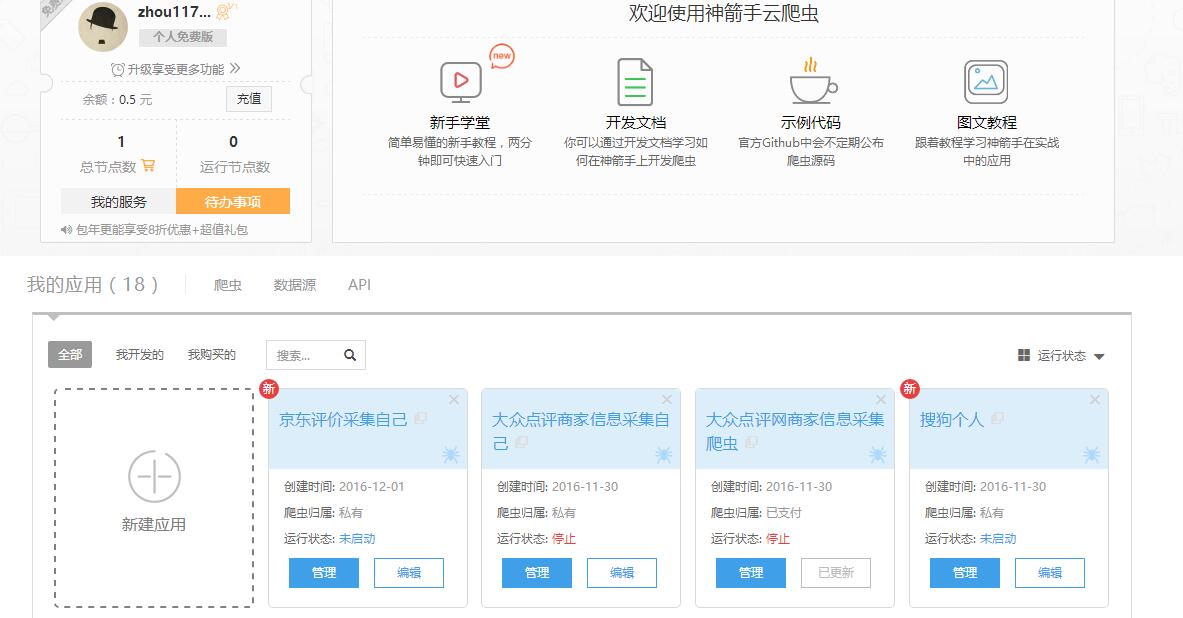Click 管理 on 大众点评网商家信息采集爬虫 card

tap(751, 573)
